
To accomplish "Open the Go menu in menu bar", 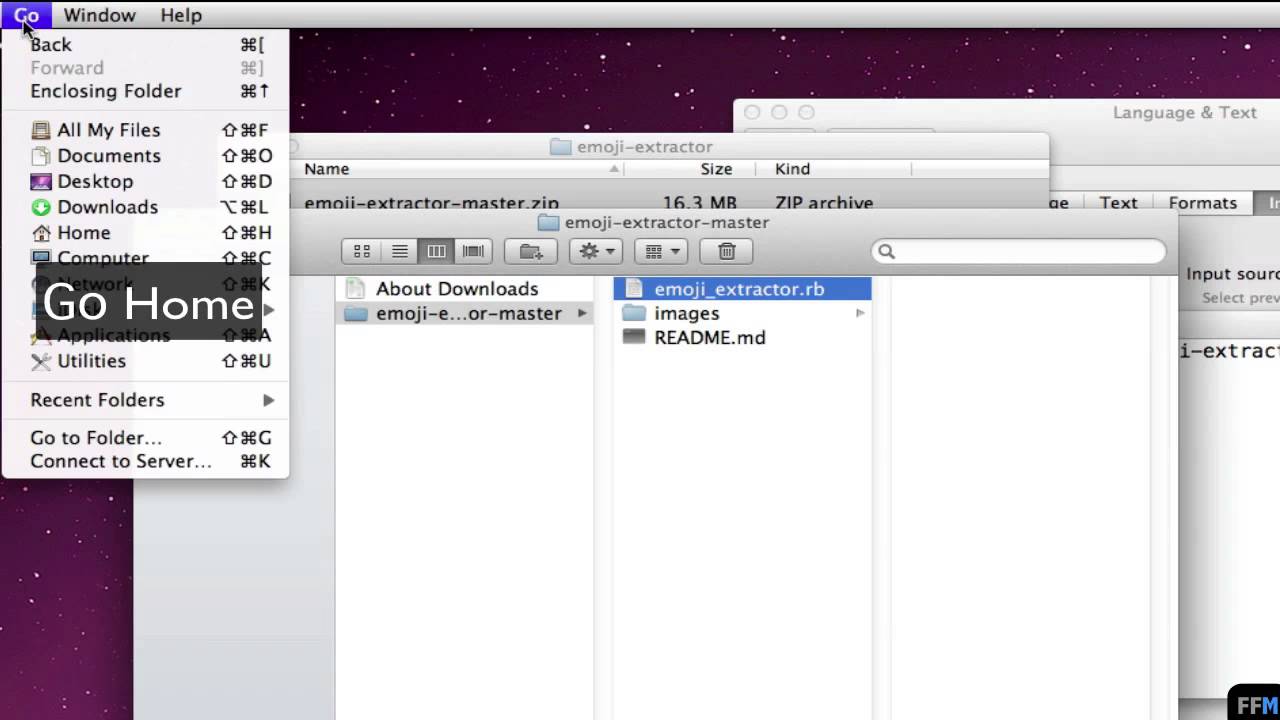I will pyautogui.click(x=26, y=15).
